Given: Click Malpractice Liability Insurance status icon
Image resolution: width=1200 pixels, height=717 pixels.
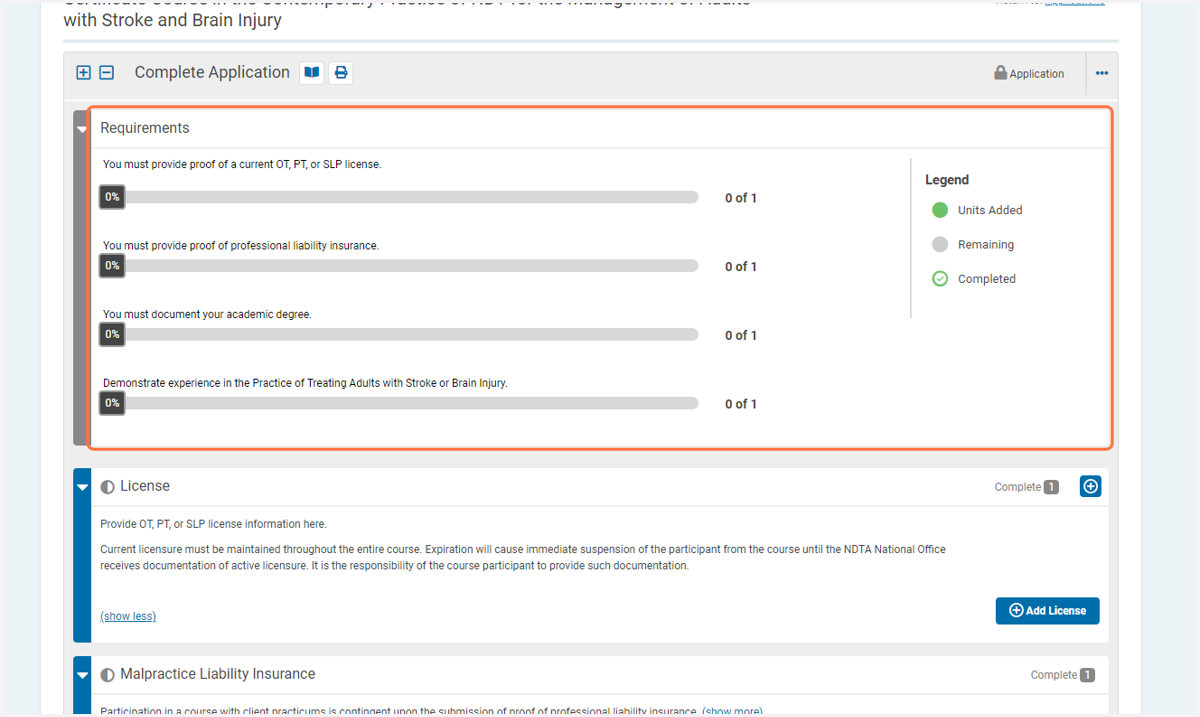Looking at the screenshot, I should click(108, 675).
